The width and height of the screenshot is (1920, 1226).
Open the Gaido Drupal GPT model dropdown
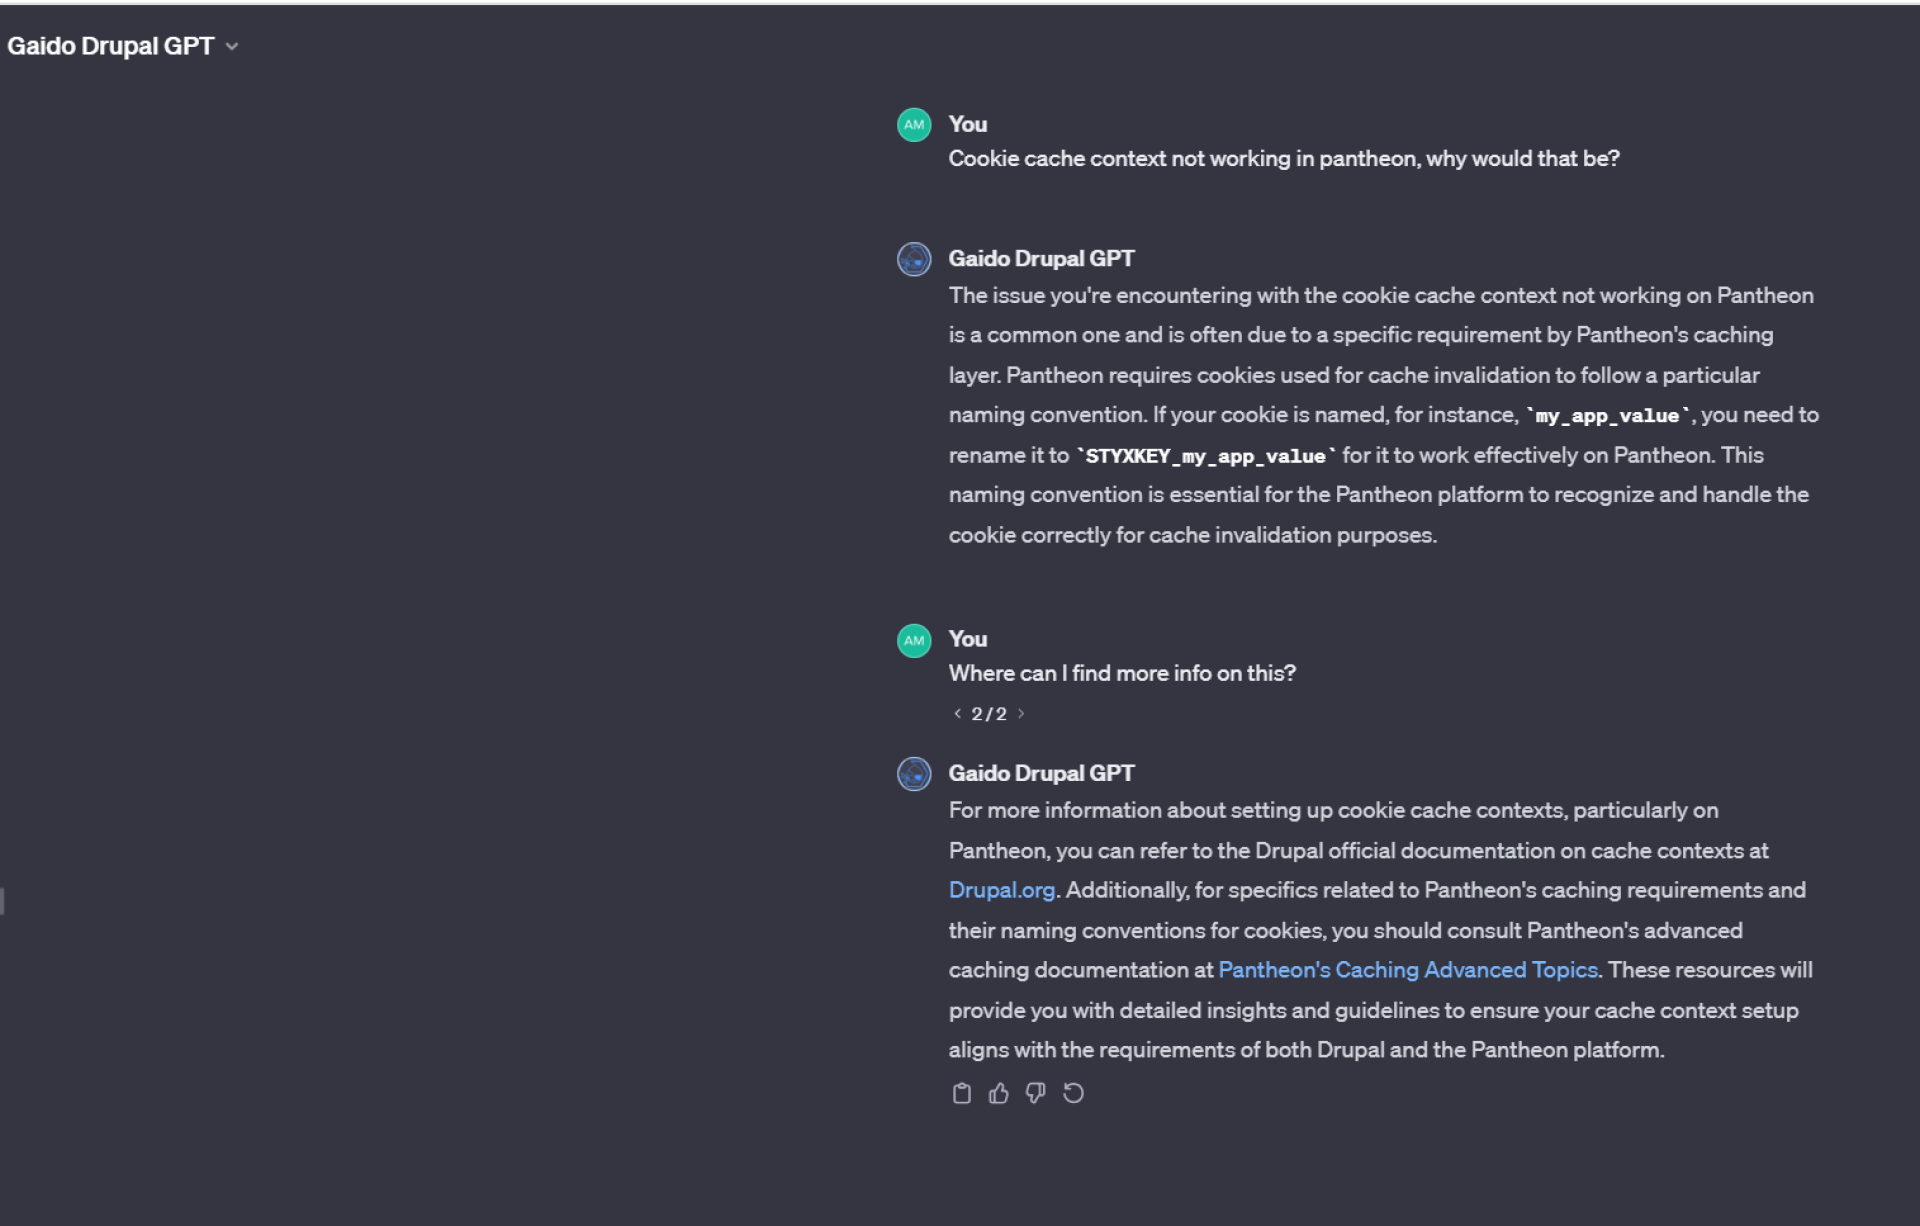click(x=122, y=46)
